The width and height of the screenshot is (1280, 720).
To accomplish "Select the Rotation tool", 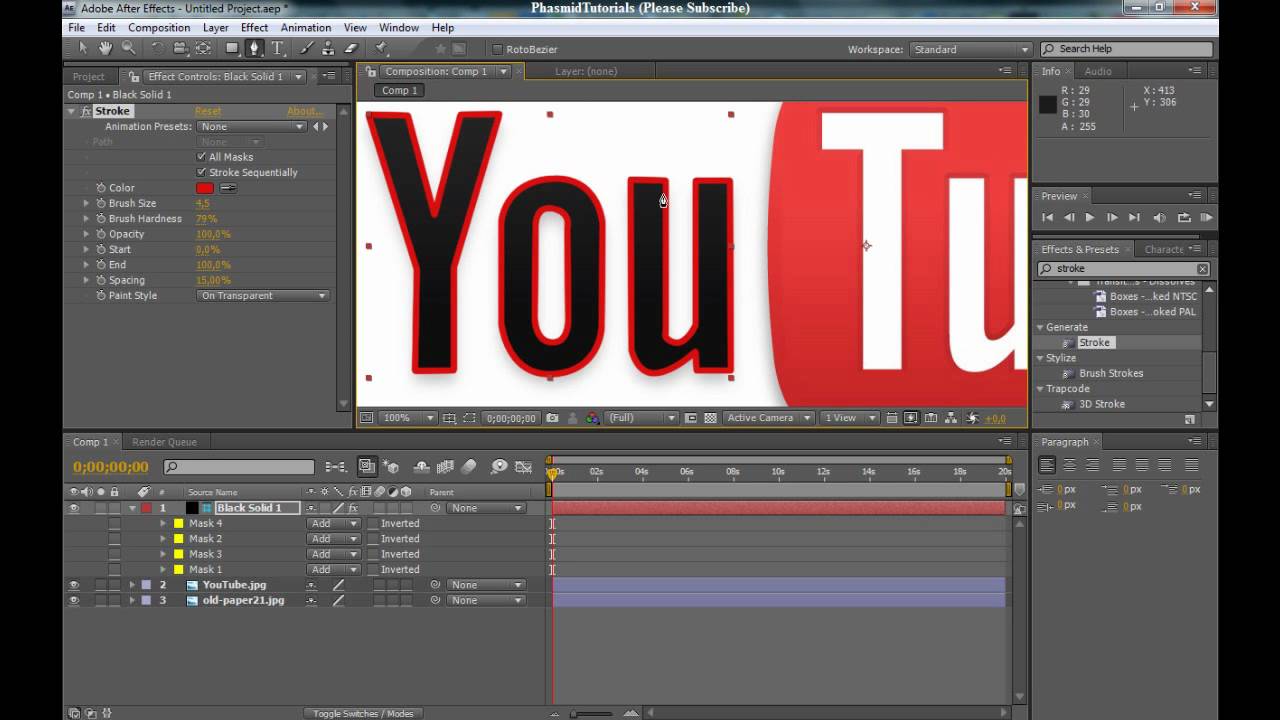I will tap(158, 48).
